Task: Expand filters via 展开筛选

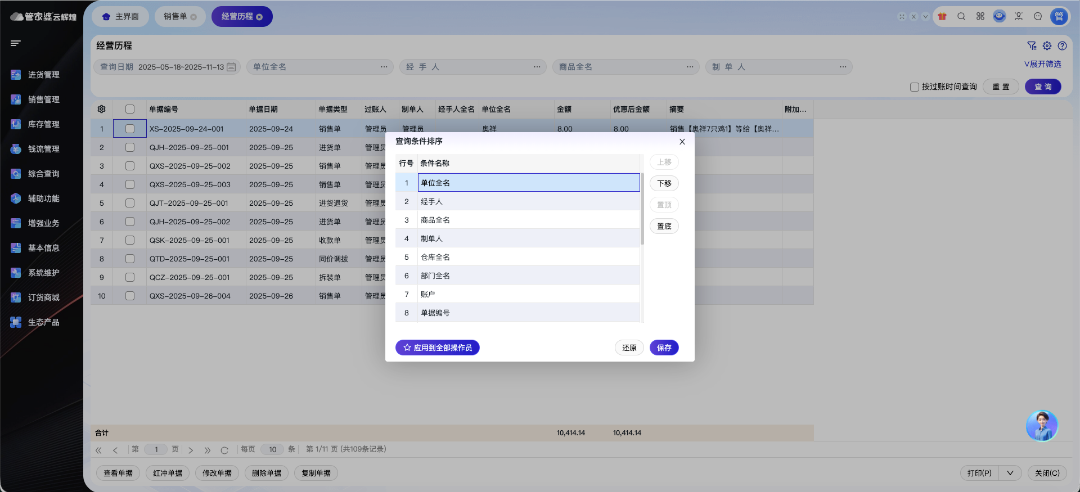Action: coord(1041,64)
